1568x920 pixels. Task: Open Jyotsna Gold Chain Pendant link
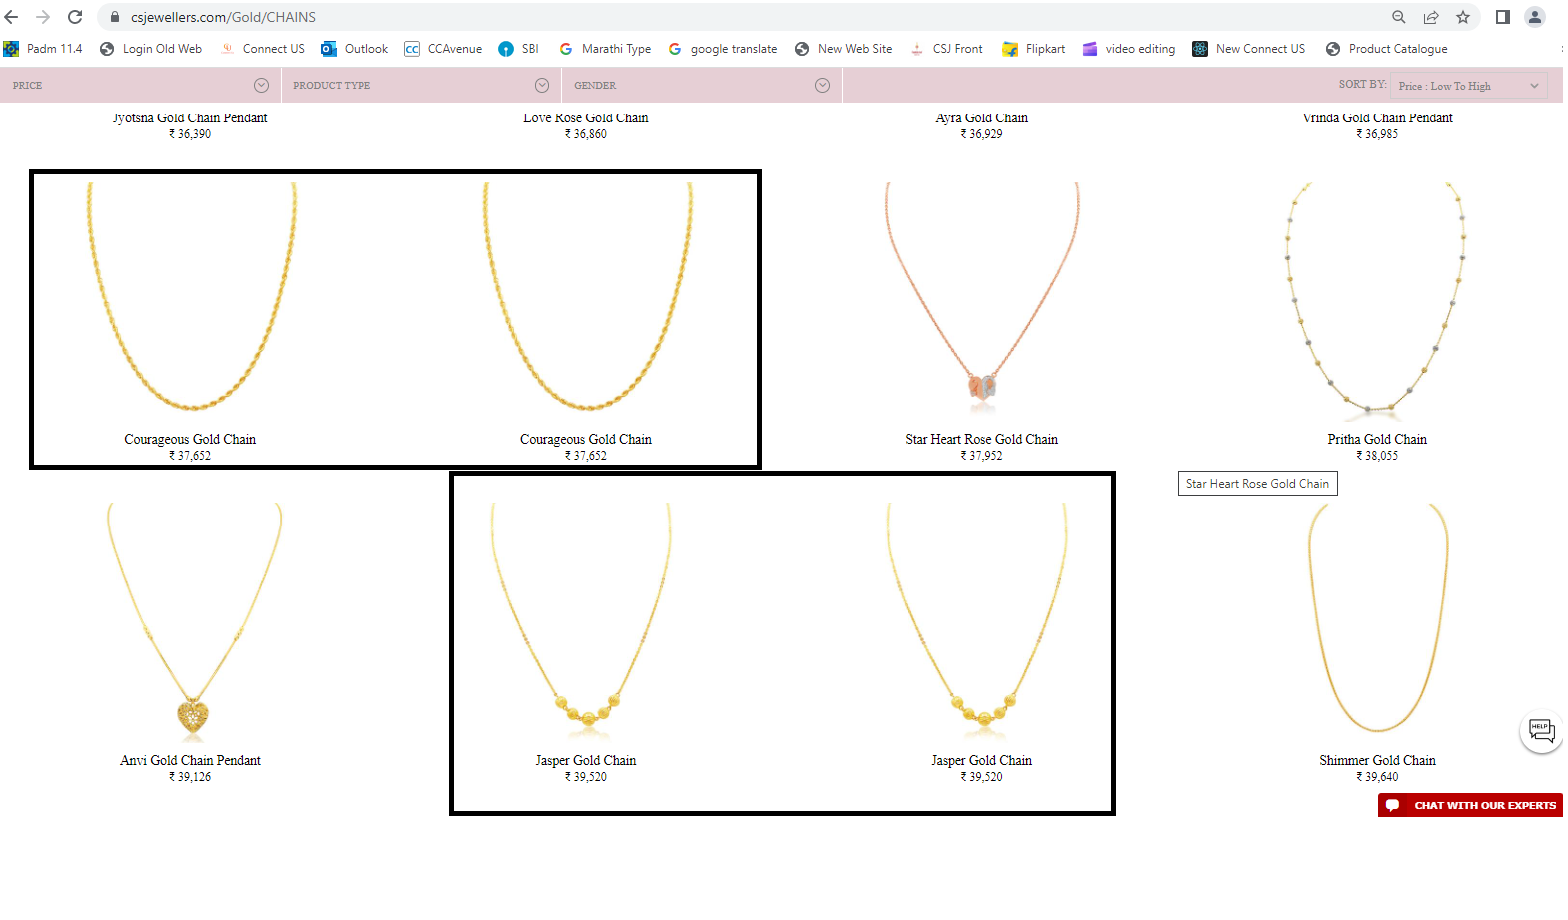click(190, 117)
